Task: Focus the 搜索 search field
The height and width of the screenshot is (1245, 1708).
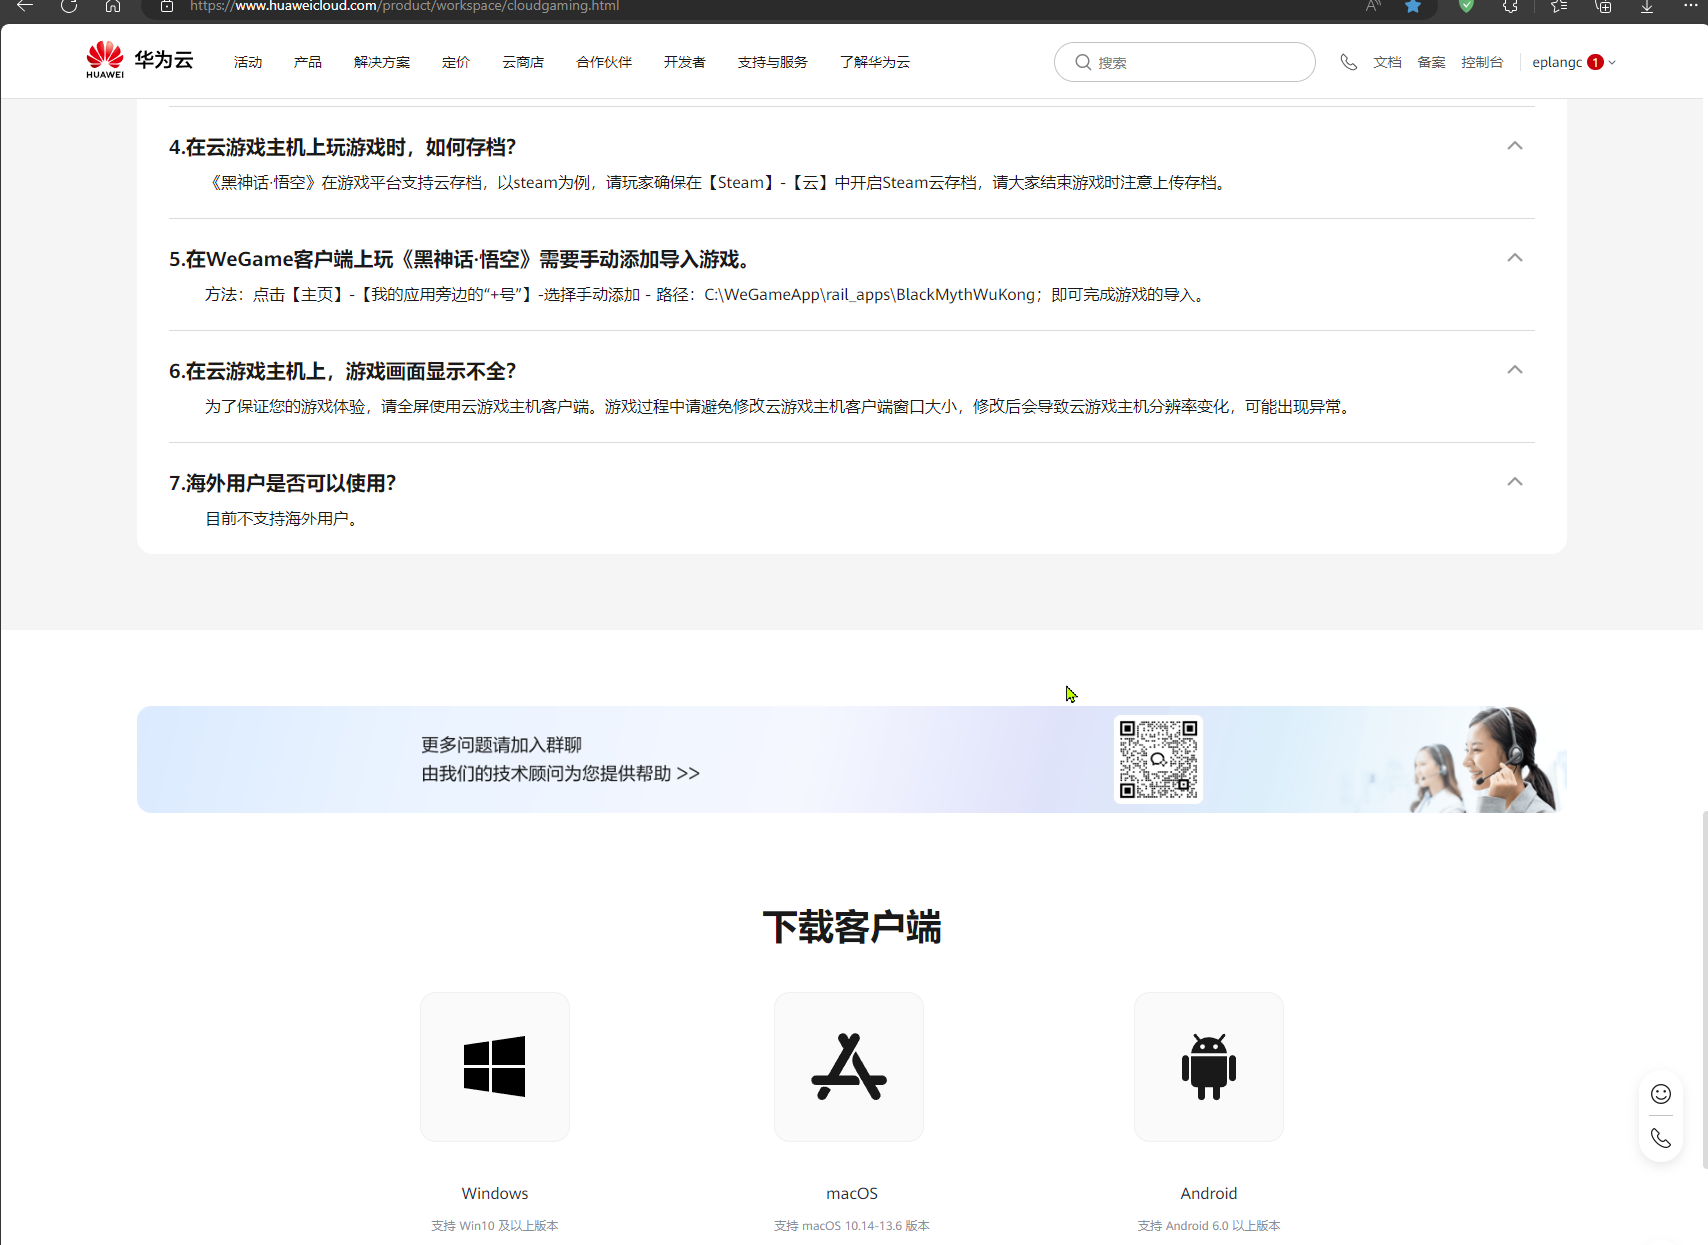Action: (1185, 62)
